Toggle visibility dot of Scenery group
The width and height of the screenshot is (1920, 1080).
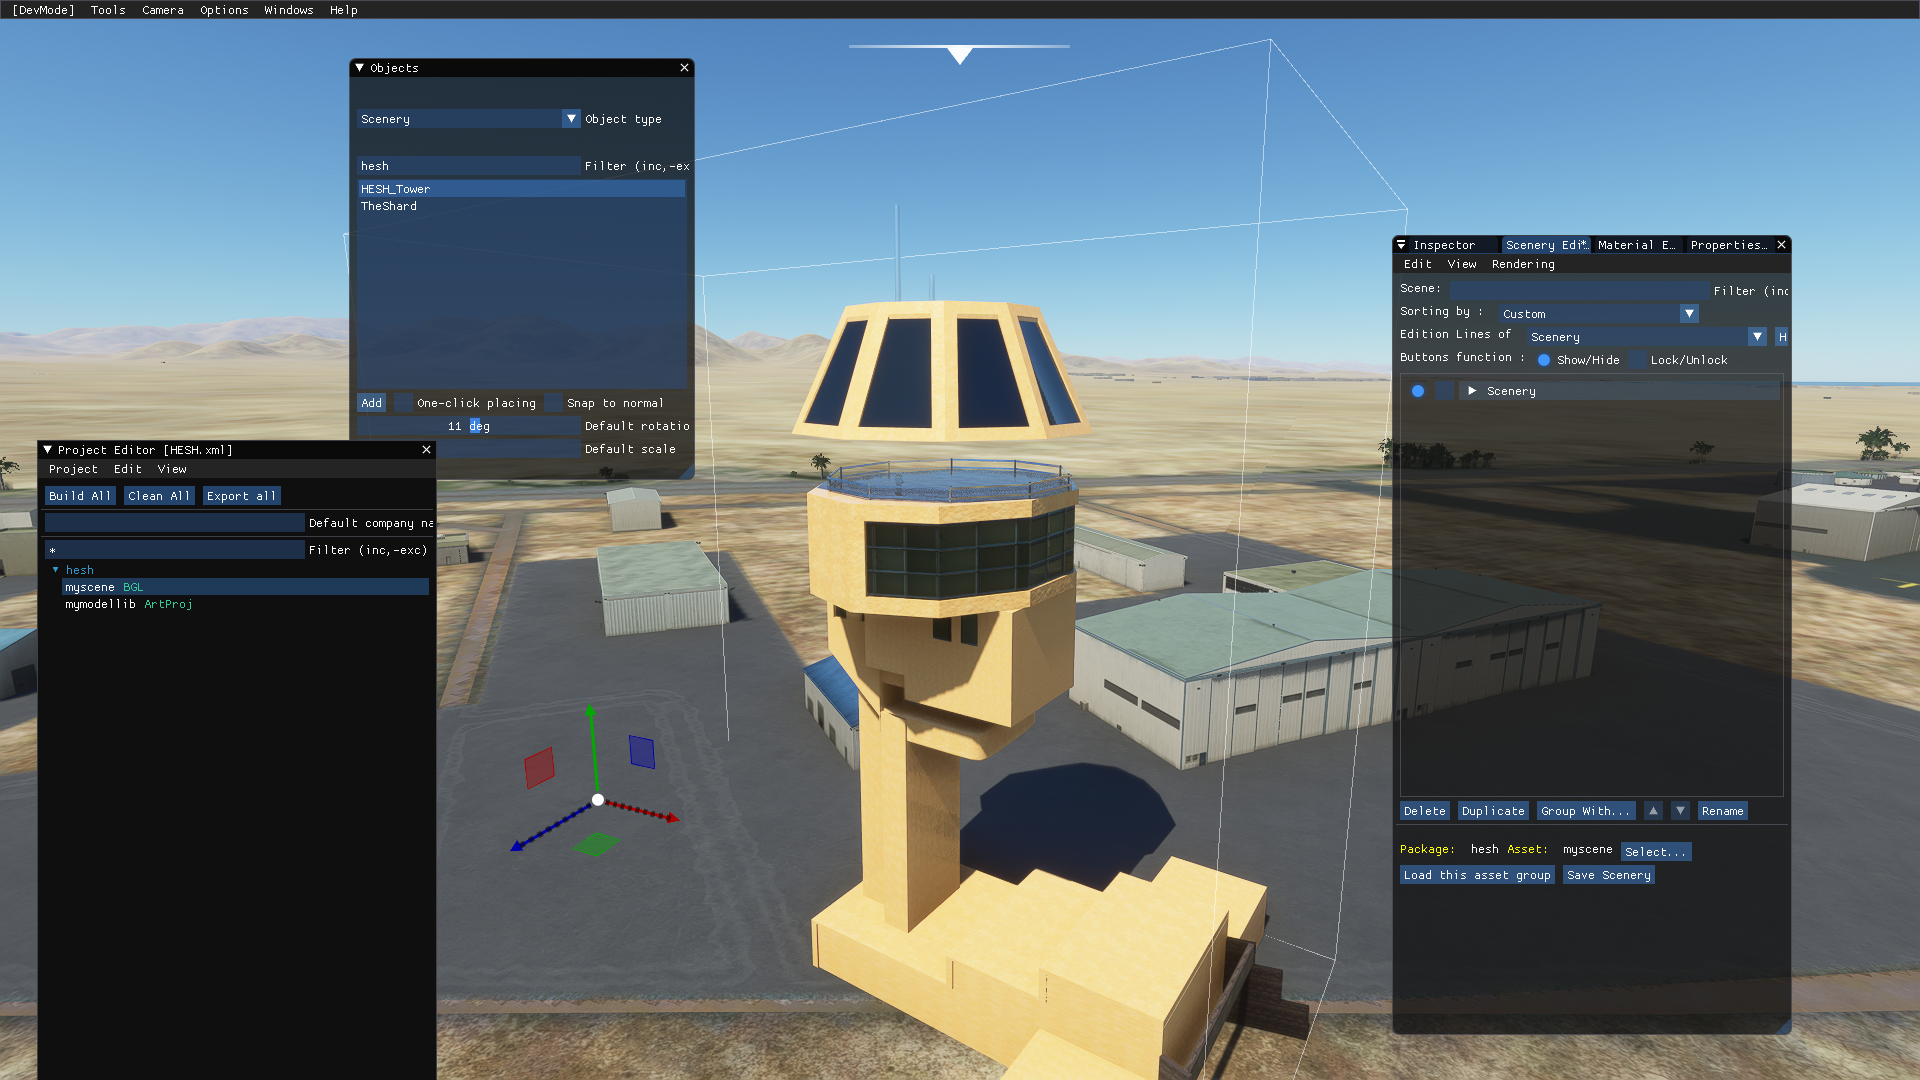point(1418,391)
